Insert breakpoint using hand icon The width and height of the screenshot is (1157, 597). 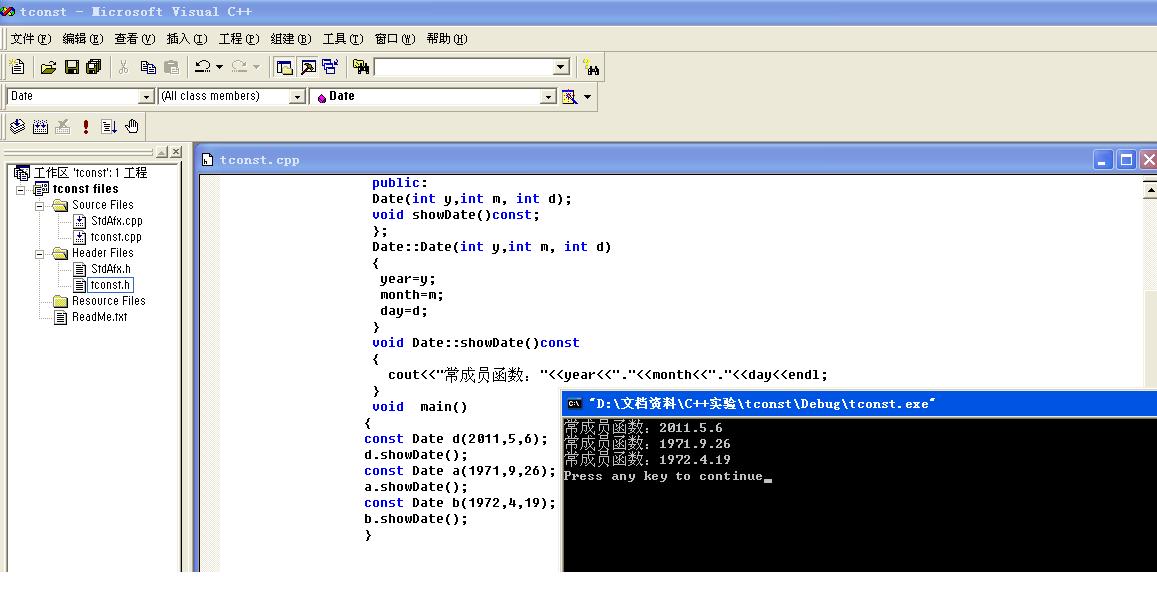(131, 127)
